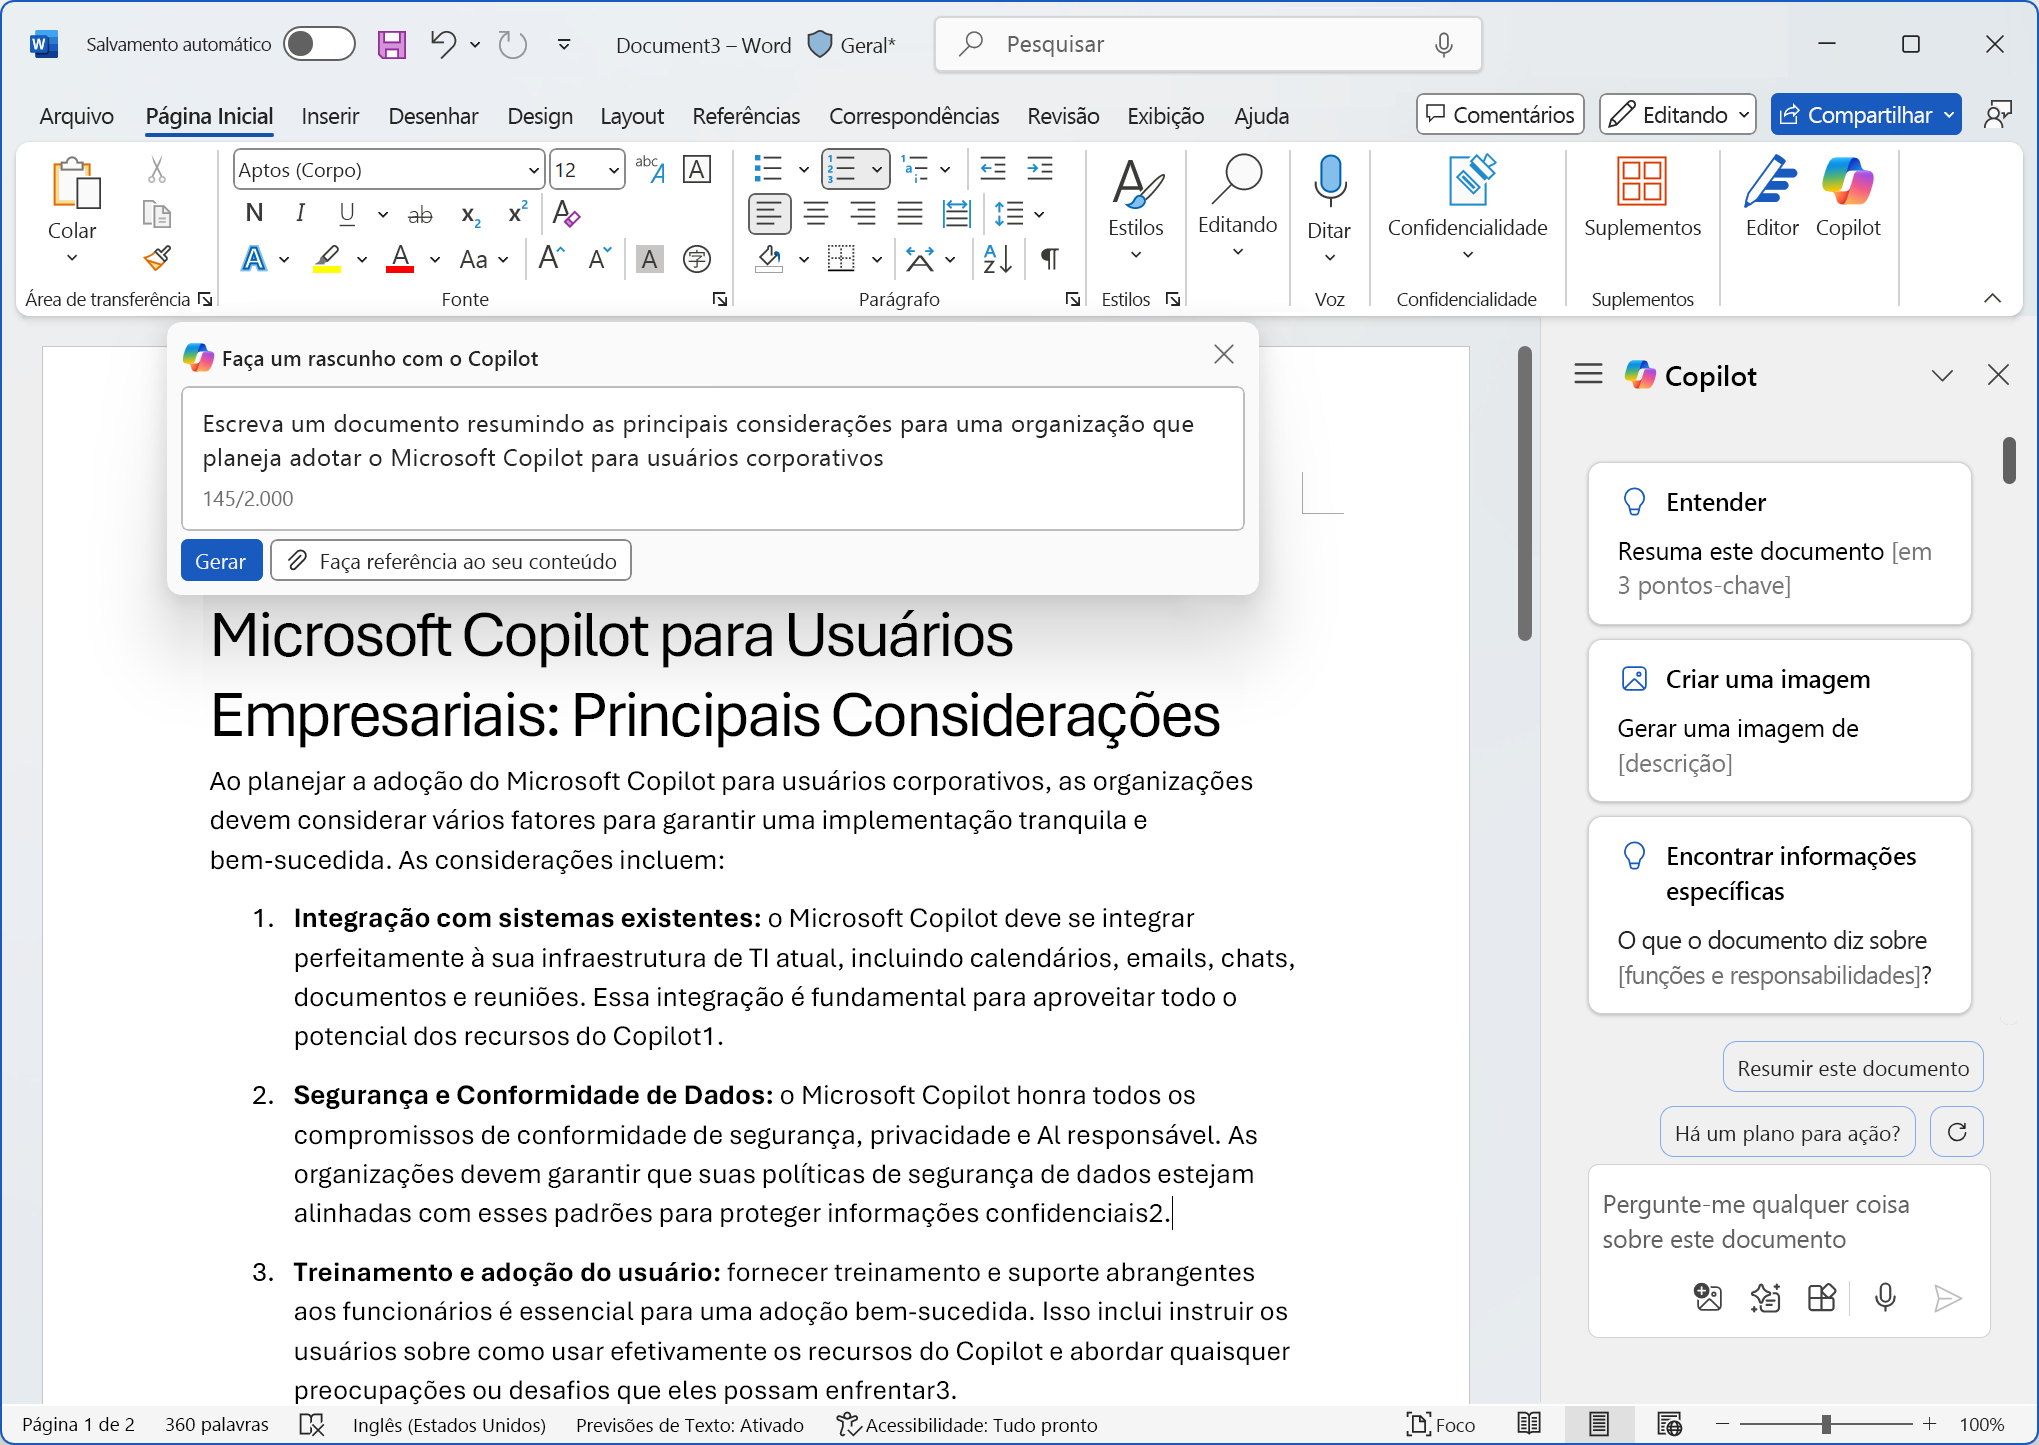This screenshot has width=2039, height=1445.
Task: Open Copilot from the ribbon
Action: pyautogui.click(x=1847, y=198)
